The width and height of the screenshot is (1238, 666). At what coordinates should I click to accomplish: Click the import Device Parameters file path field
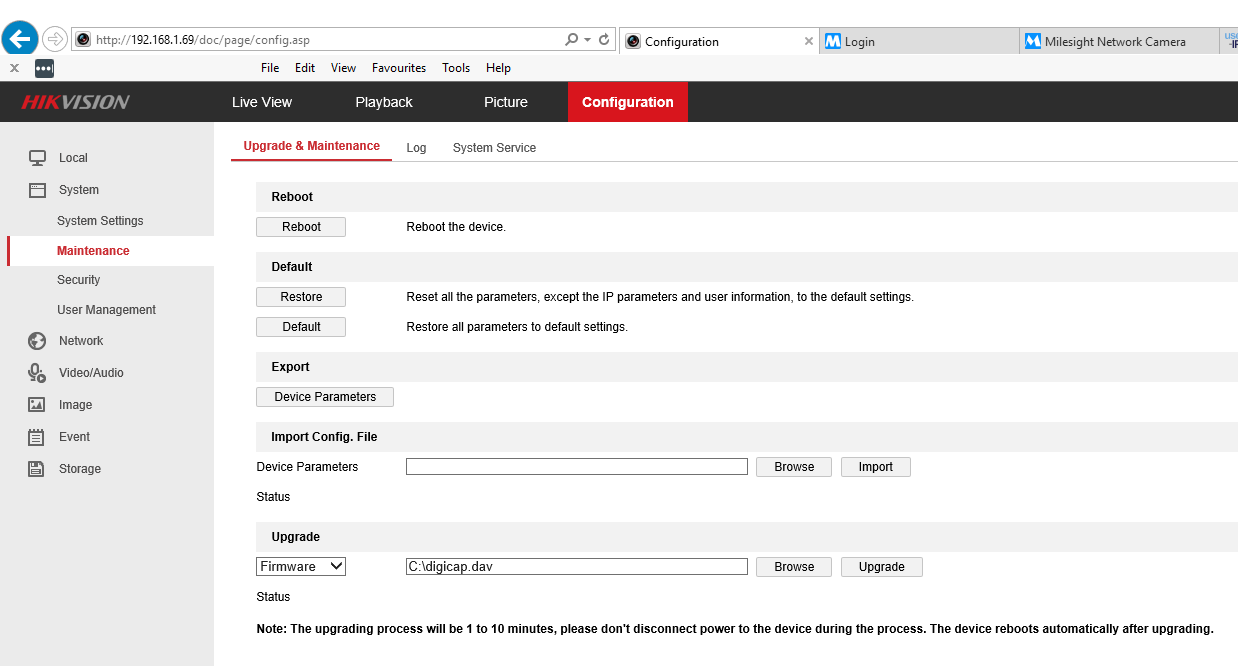click(576, 467)
